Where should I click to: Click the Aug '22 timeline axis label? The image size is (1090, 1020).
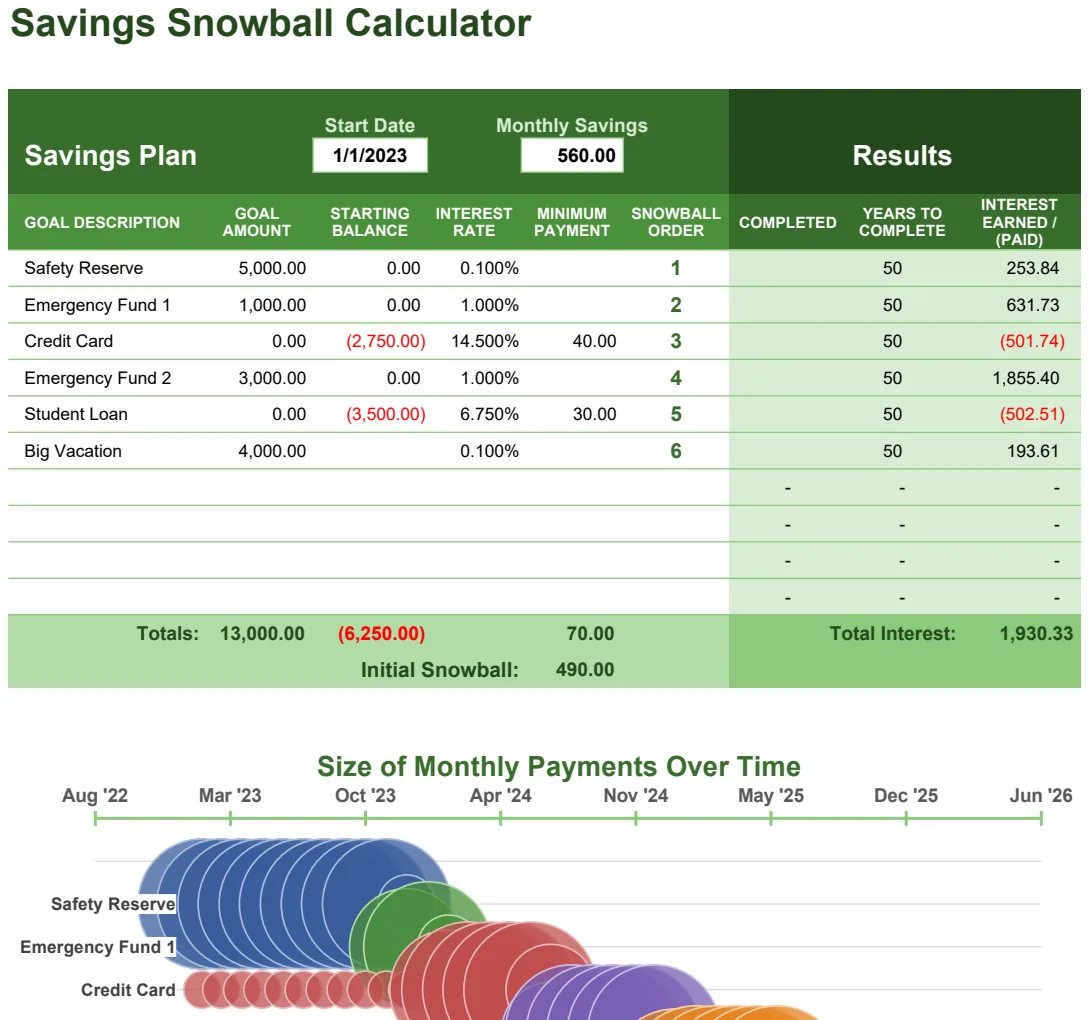coord(95,795)
